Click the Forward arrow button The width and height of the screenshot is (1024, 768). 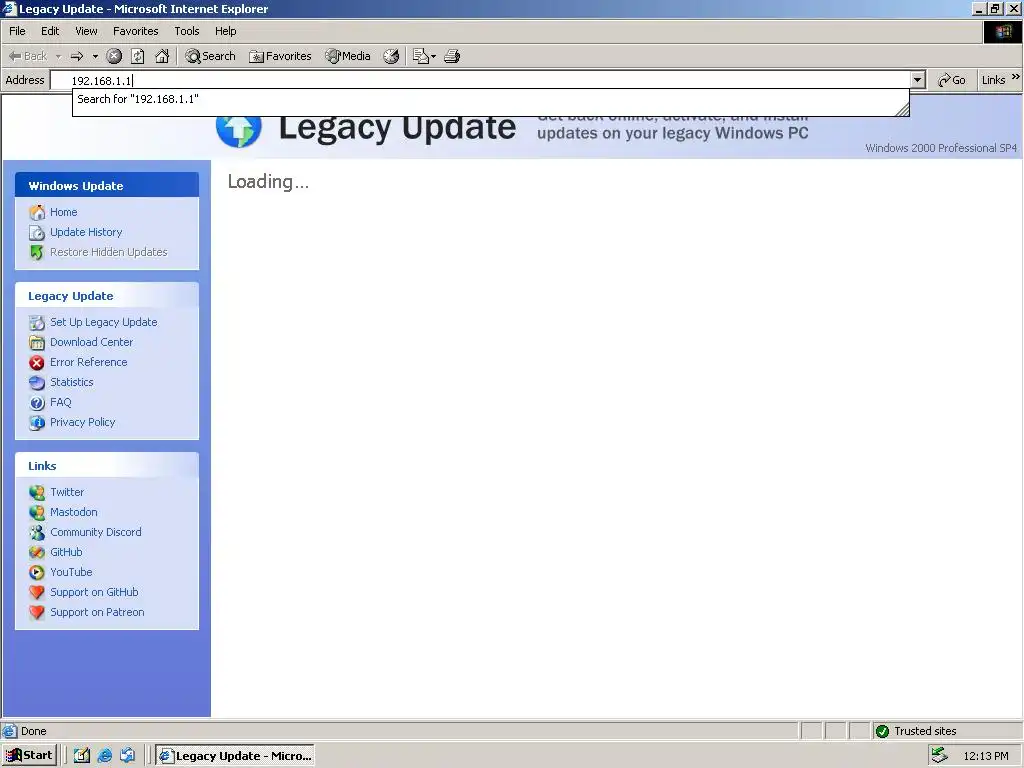77,56
